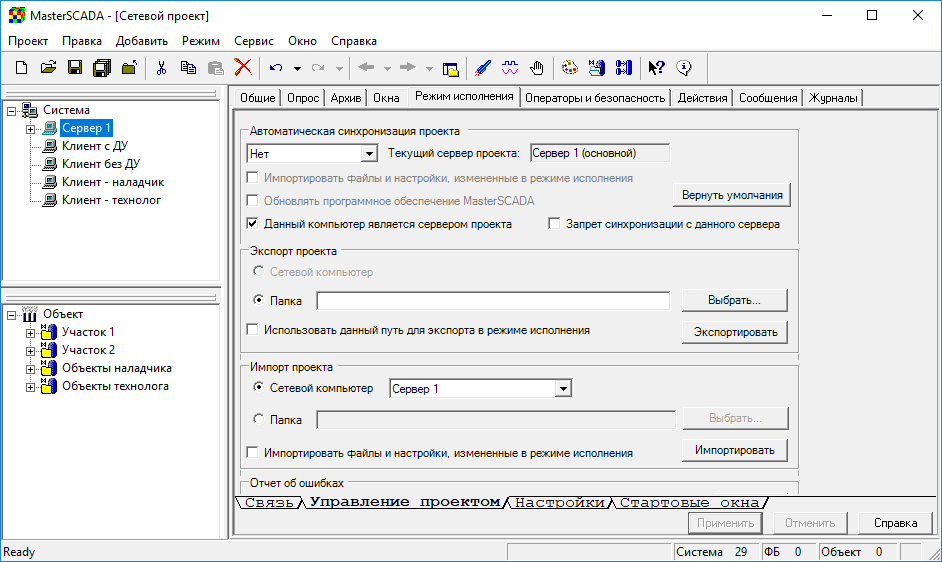Open the import network computer 'Сервер 1' dropdown
The image size is (942, 562).
(x=563, y=389)
